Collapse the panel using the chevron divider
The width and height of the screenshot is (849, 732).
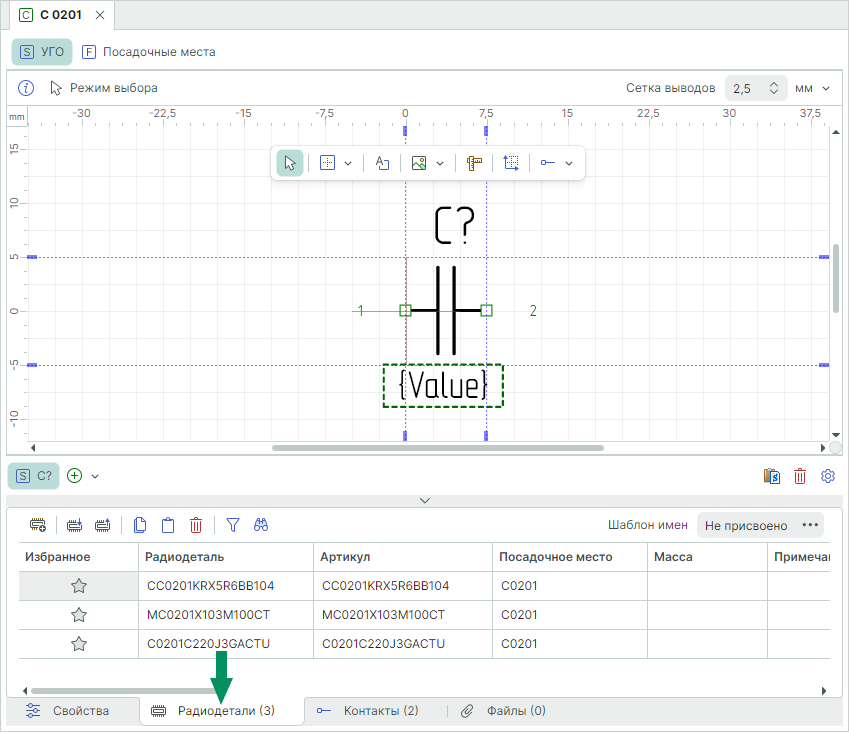click(x=424, y=499)
